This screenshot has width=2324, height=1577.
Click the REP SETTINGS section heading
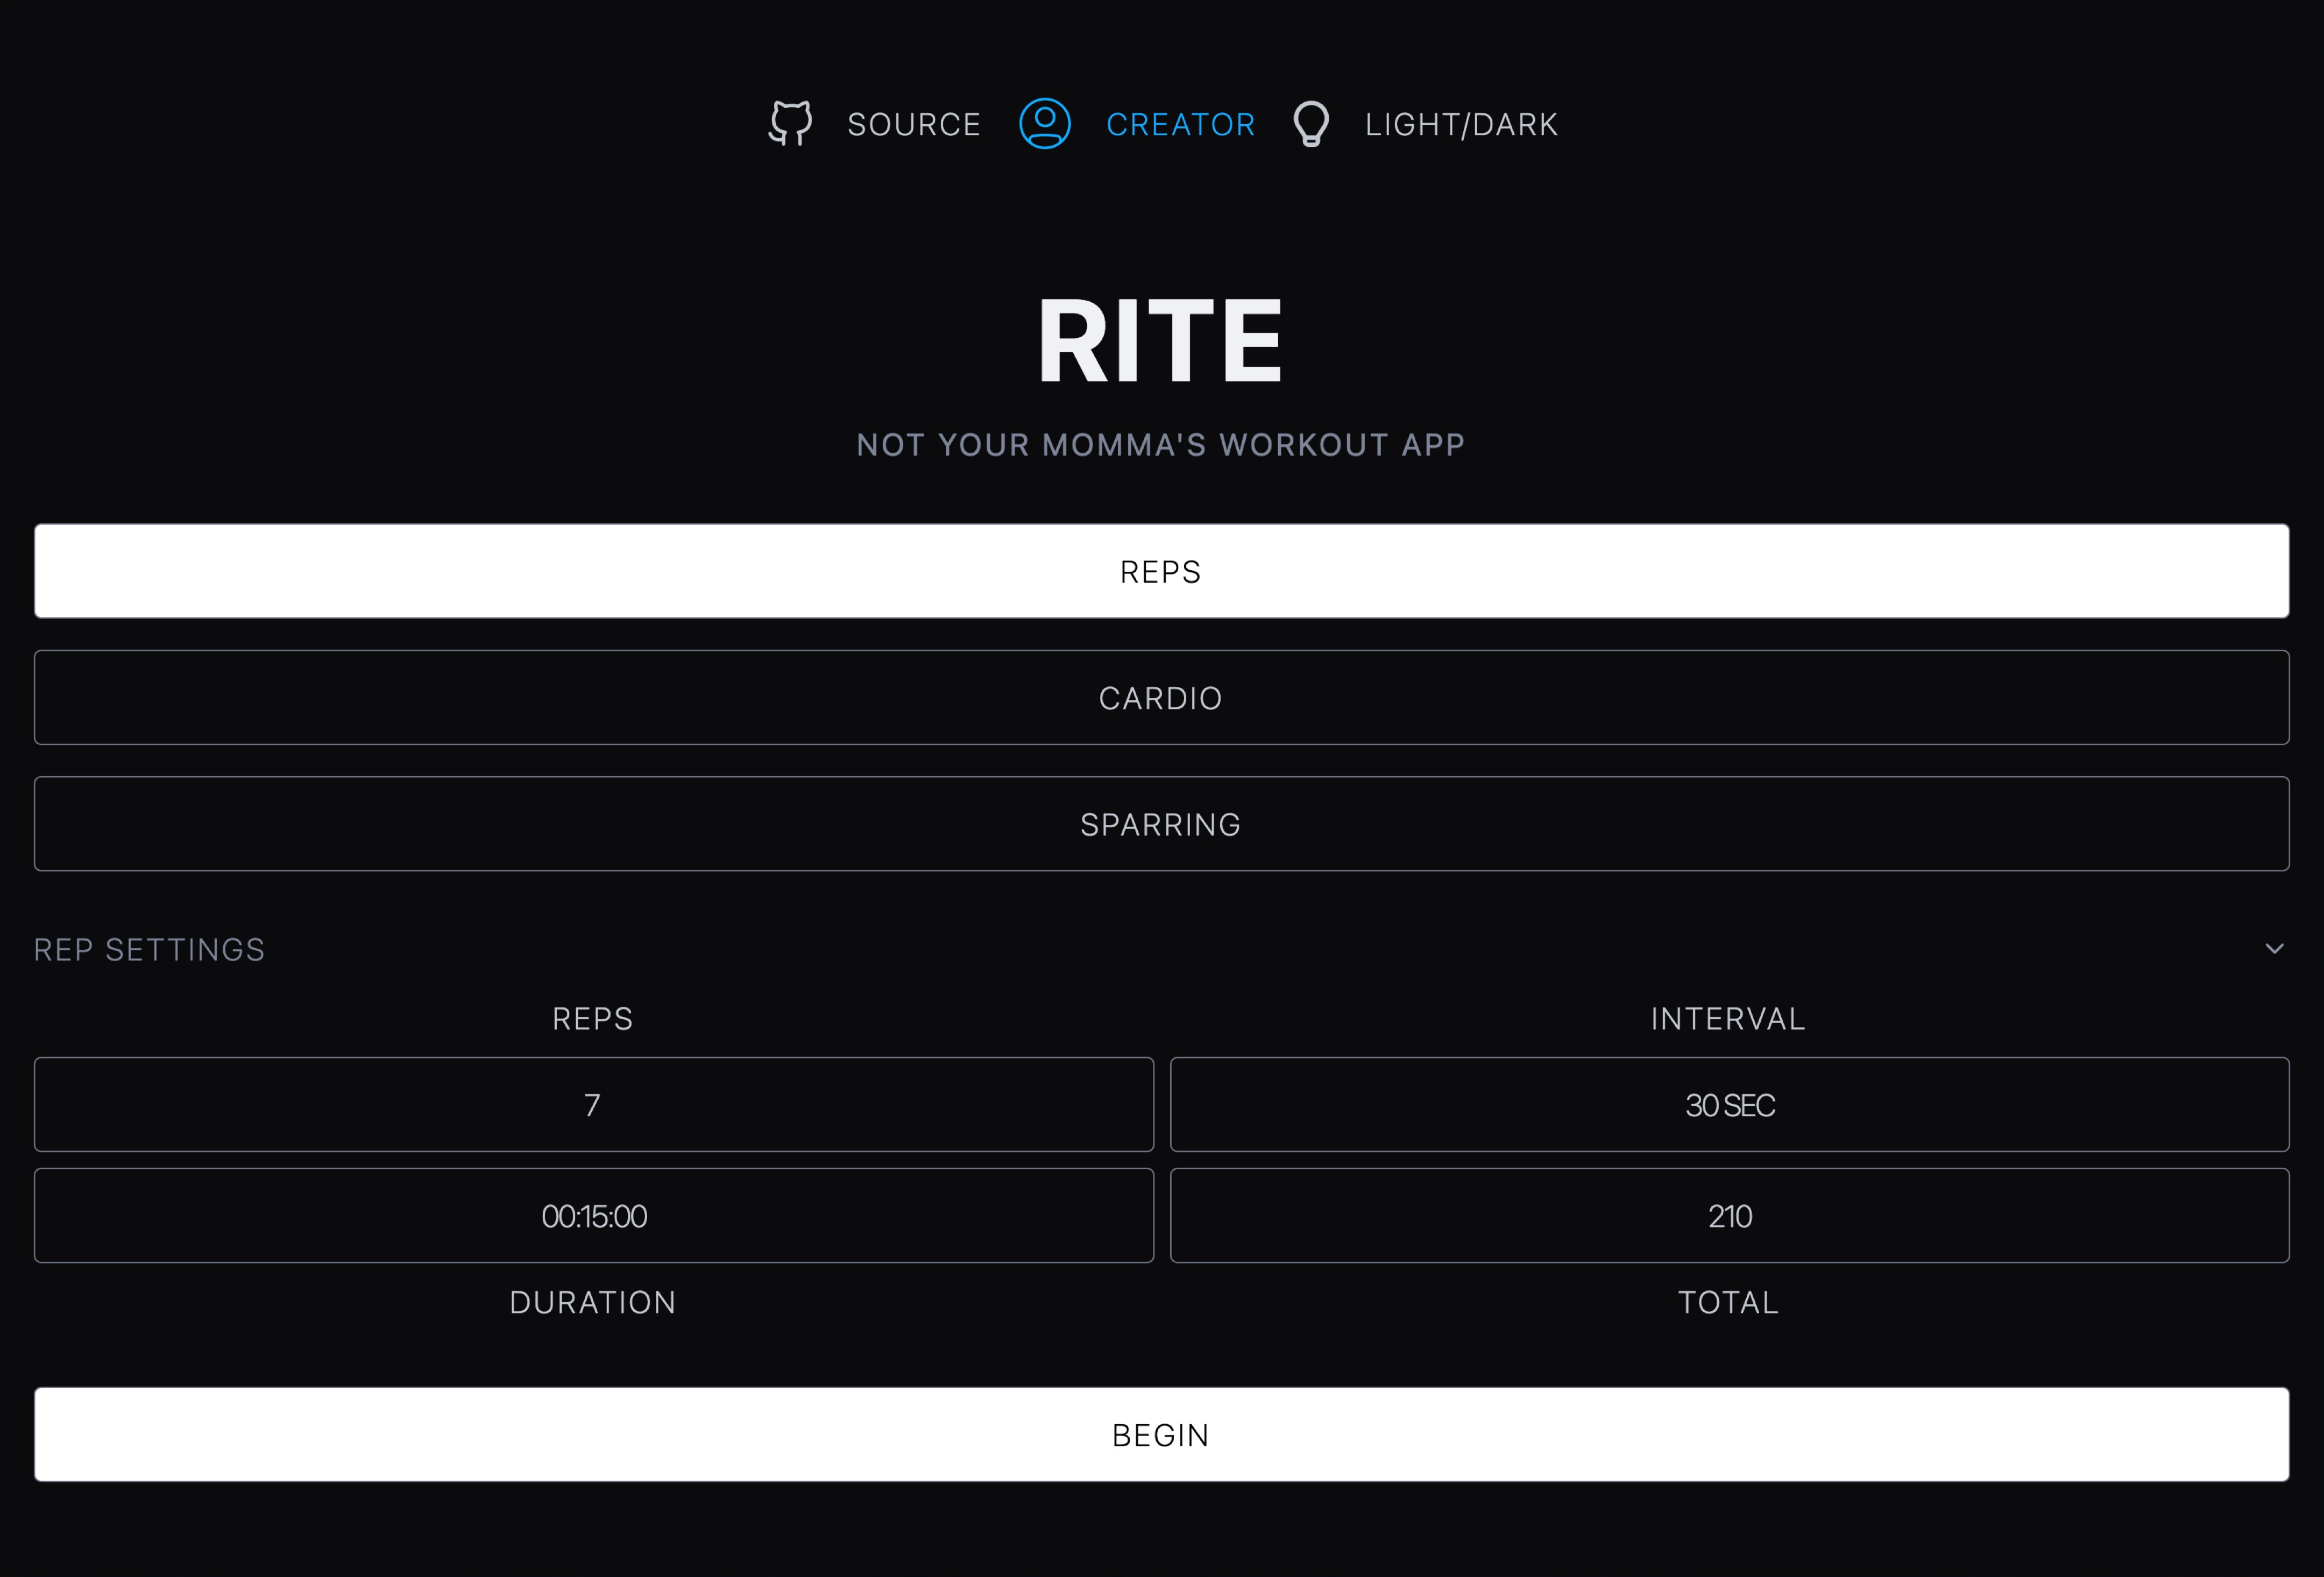[150, 950]
